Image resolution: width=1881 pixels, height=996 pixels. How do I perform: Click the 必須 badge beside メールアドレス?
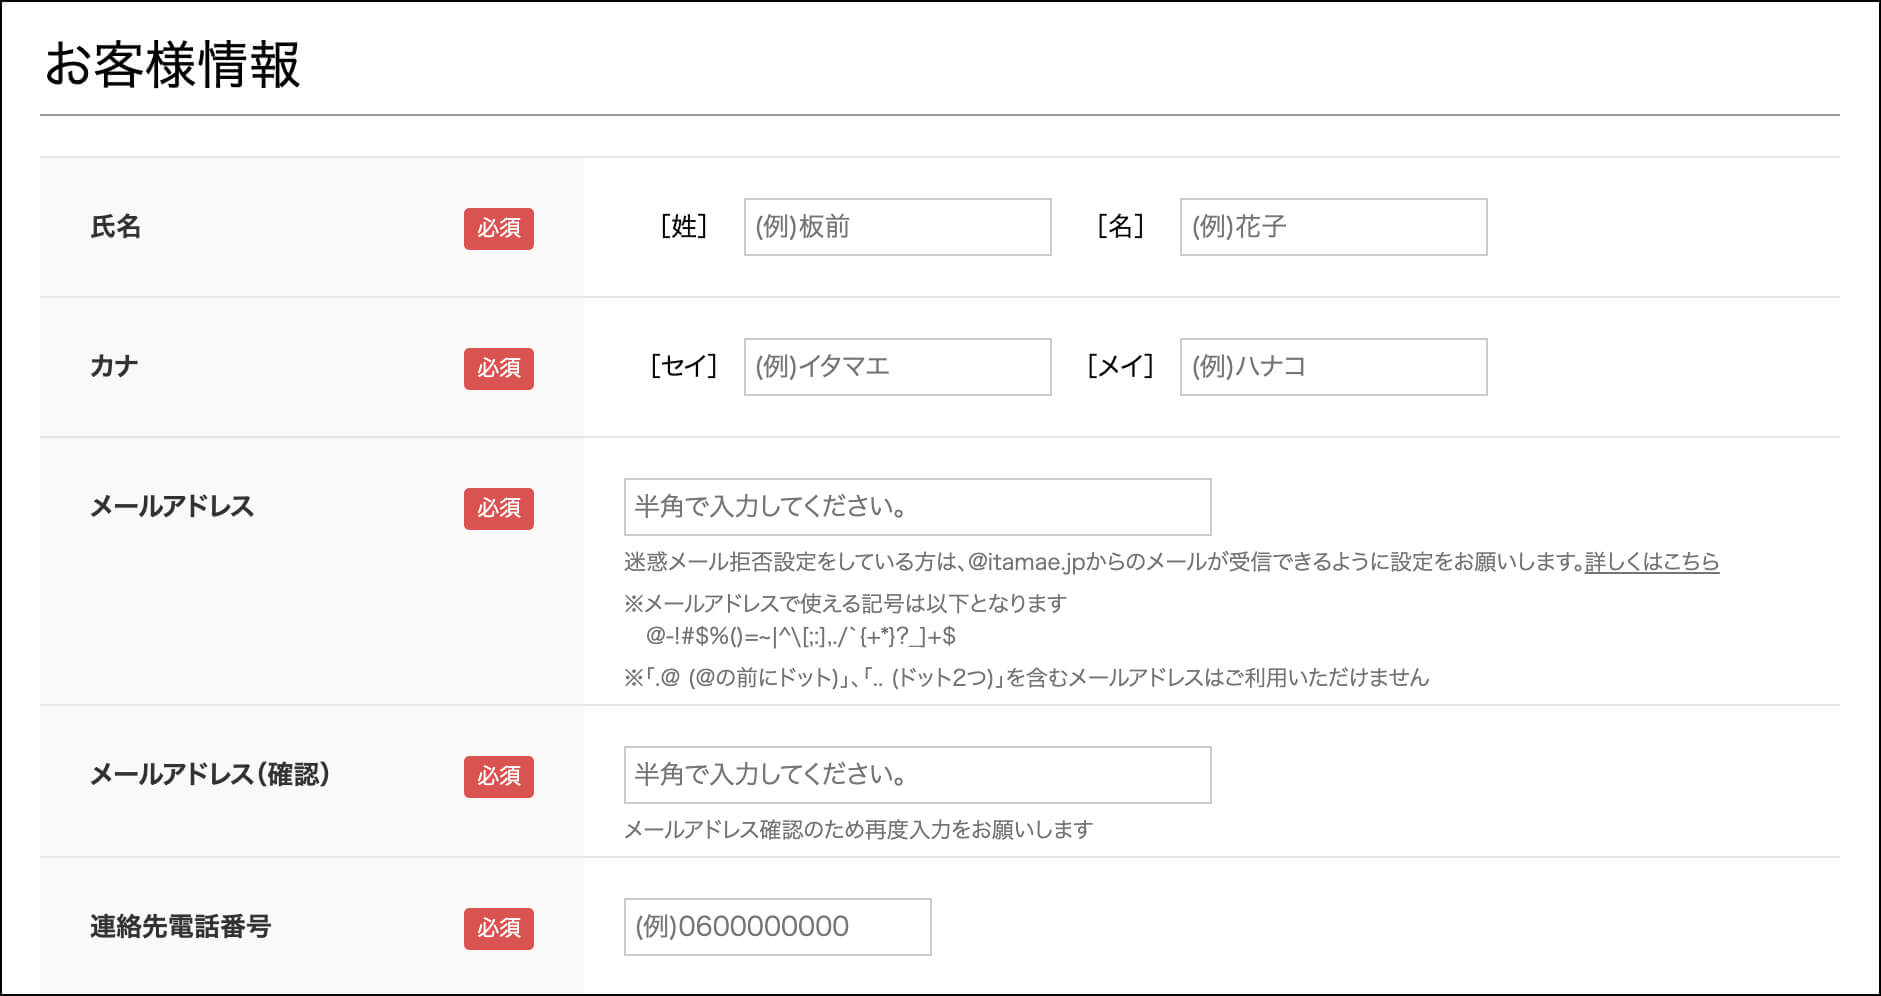pyautogui.click(x=498, y=508)
